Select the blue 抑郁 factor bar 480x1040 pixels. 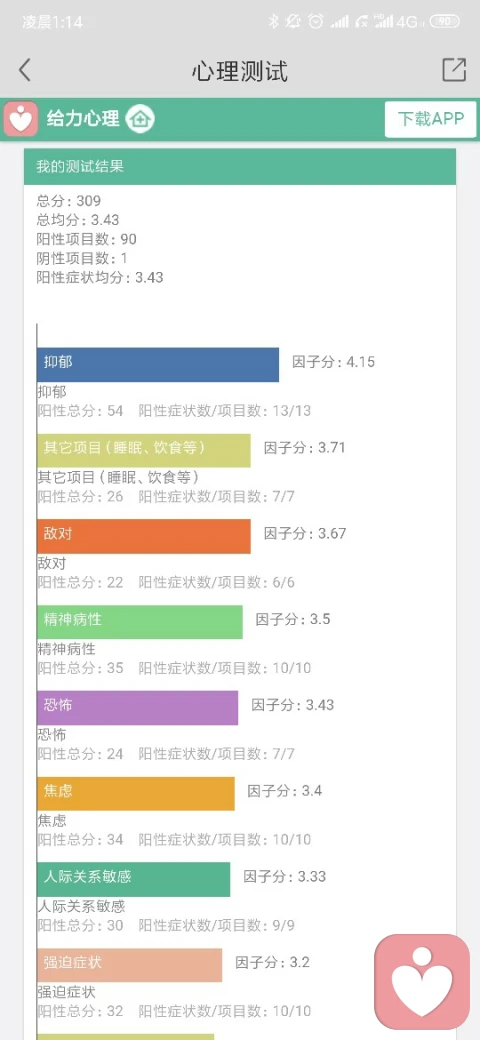tap(158, 364)
